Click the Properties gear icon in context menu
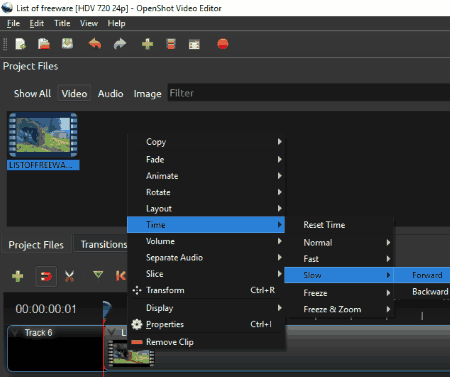 pyautogui.click(x=137, y=324)
